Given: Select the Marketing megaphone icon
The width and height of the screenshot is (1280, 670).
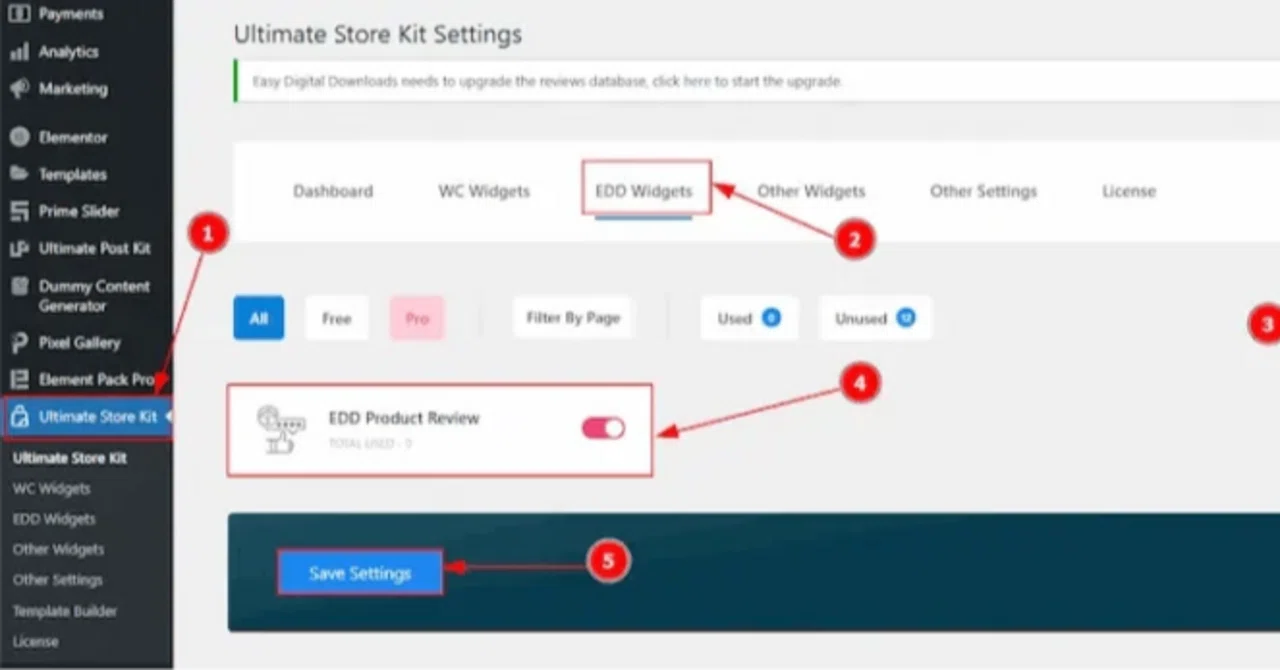Looking at the screenshot, I should pos(19,89).
